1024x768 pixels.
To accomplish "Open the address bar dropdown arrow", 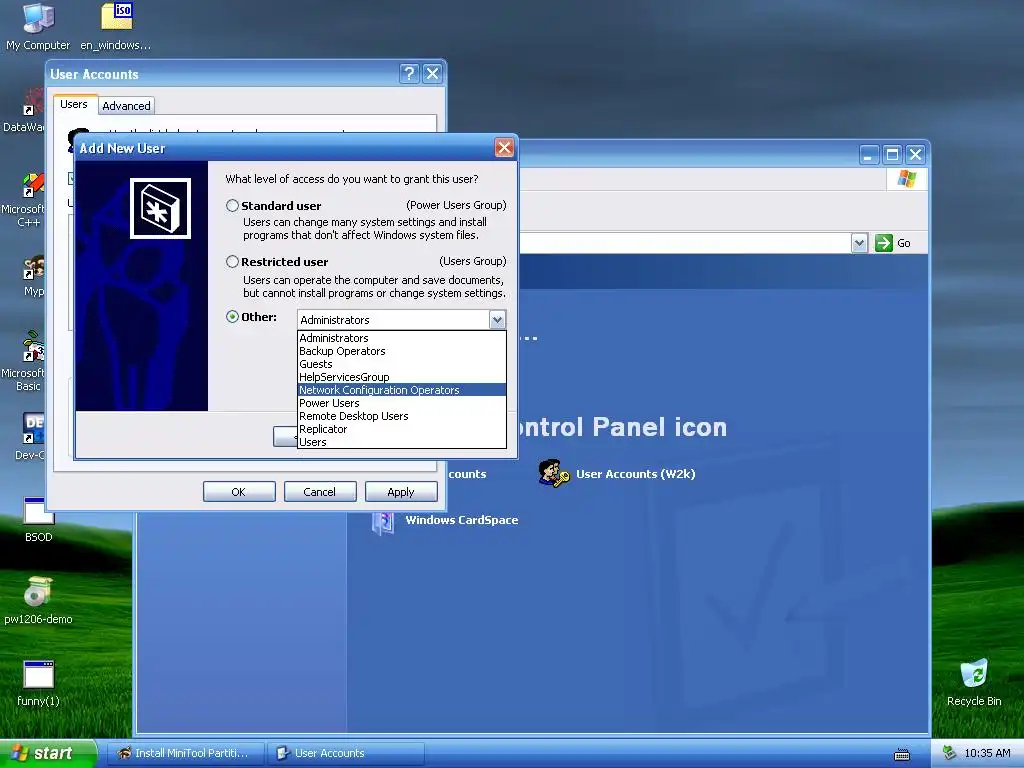I will coord(859,243).
